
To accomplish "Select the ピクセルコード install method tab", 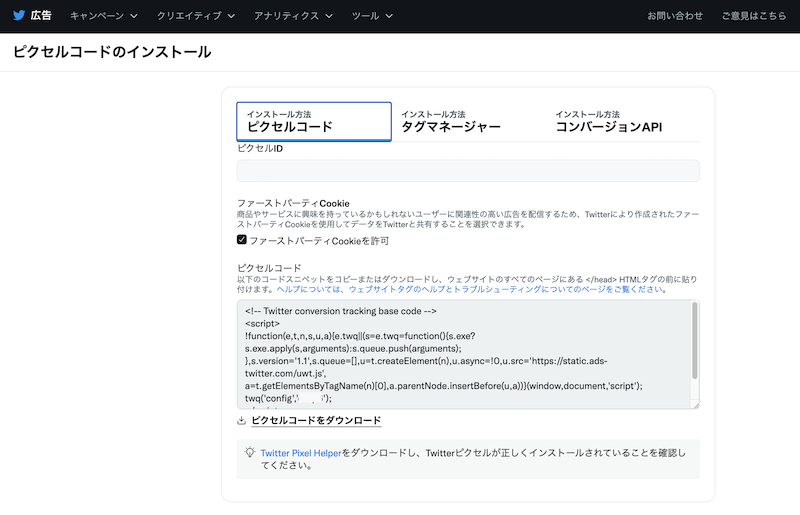I will point(314,121).
